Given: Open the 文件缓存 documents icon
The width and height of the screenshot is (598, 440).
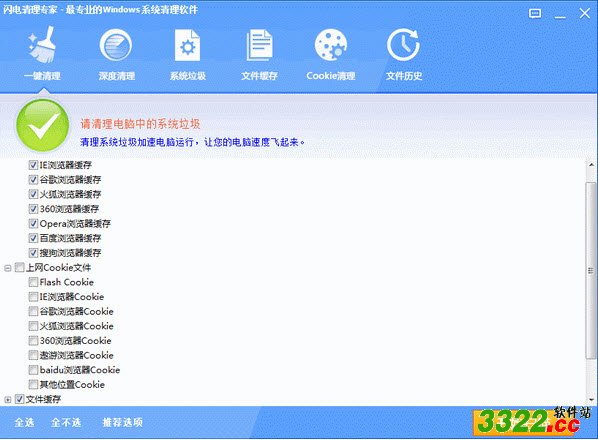Looking at the screenshot, I should click(x=259, y=45).
